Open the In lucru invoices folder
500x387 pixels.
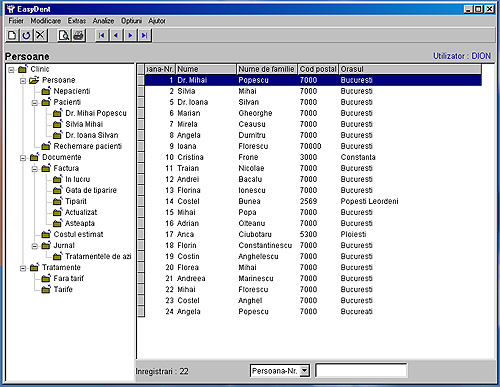coord(78,179)
